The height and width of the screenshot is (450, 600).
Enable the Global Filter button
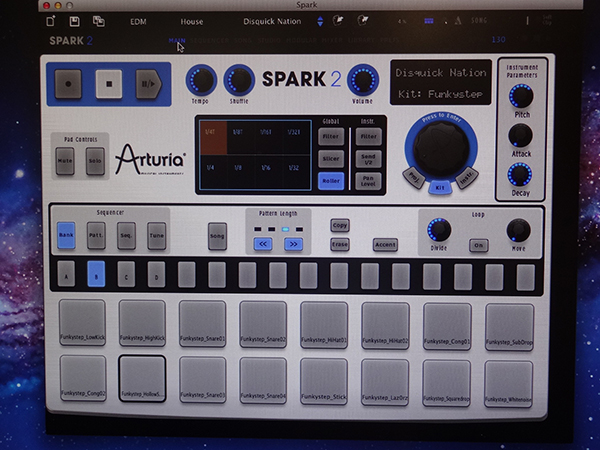(331, 136)
